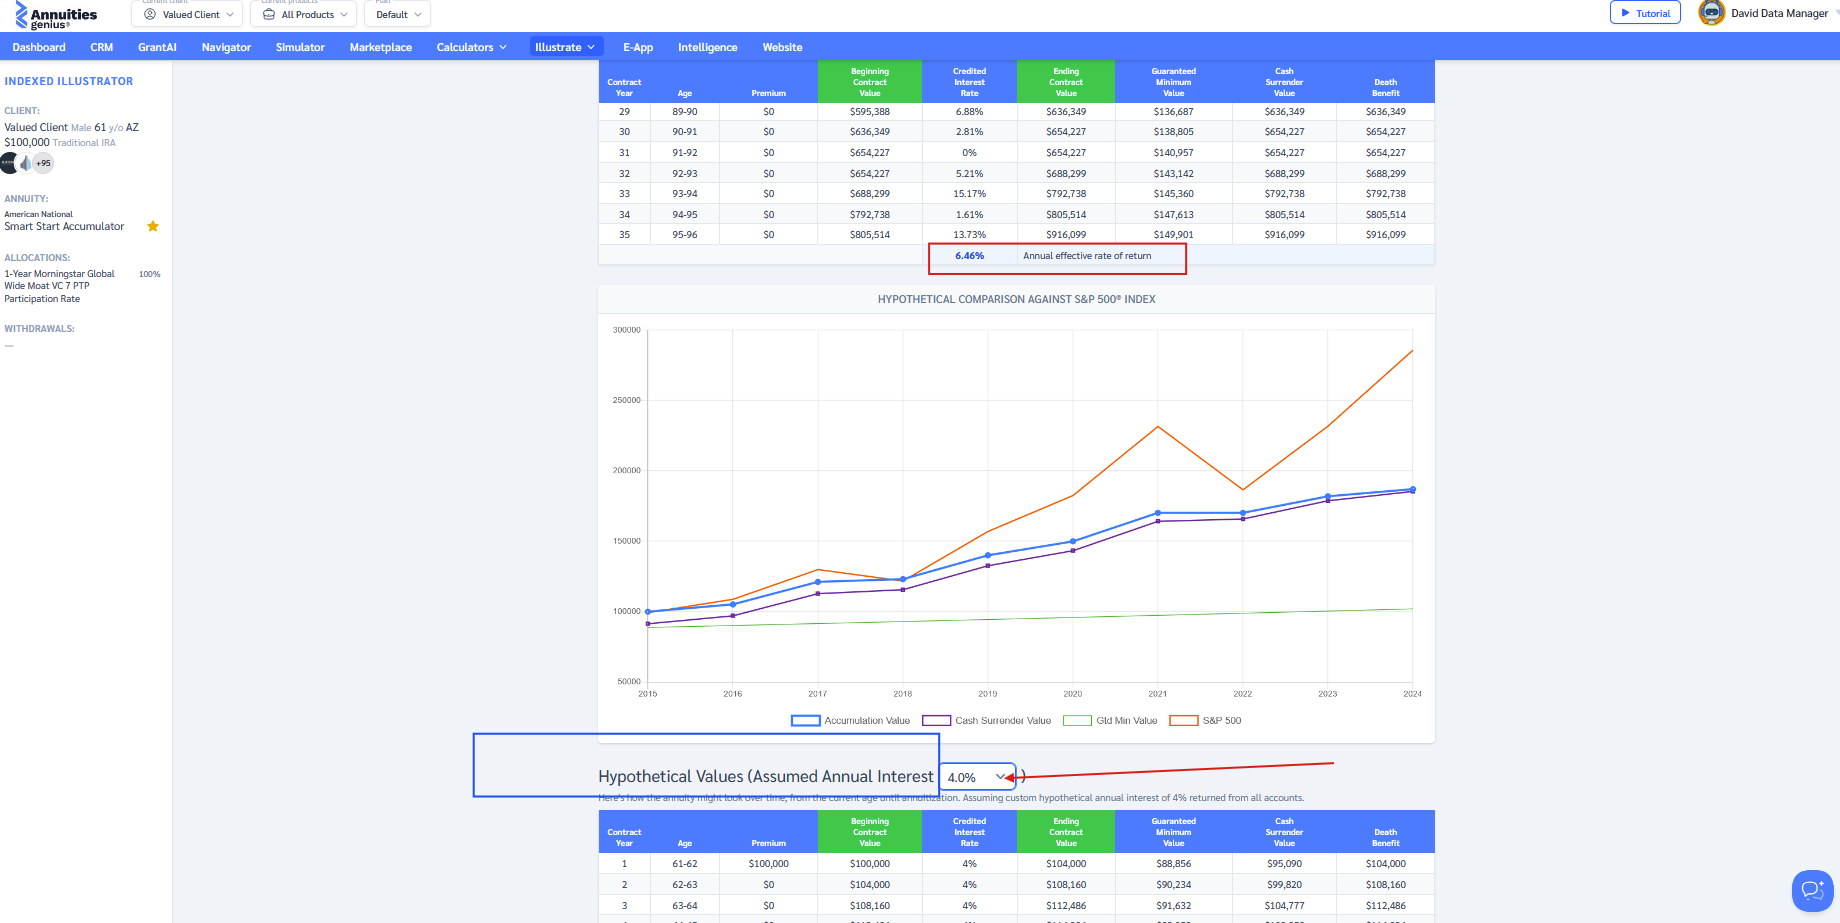The image size is (1840, 923).
Task: Click the 'Hypothetical Comparison Against S&P 500 Index' title
Action: click(x=1016, y=299)
